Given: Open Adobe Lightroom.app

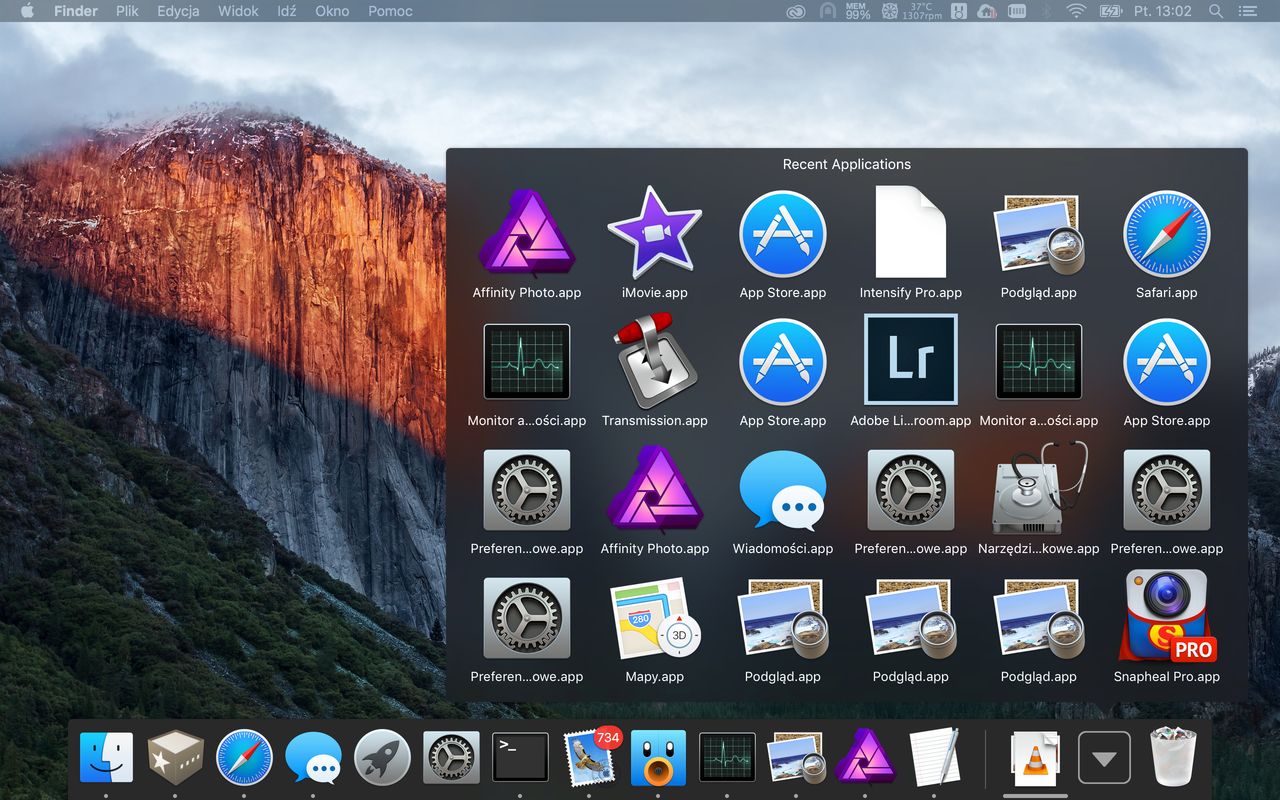Looking at the screenshot, I should [910, 360].
